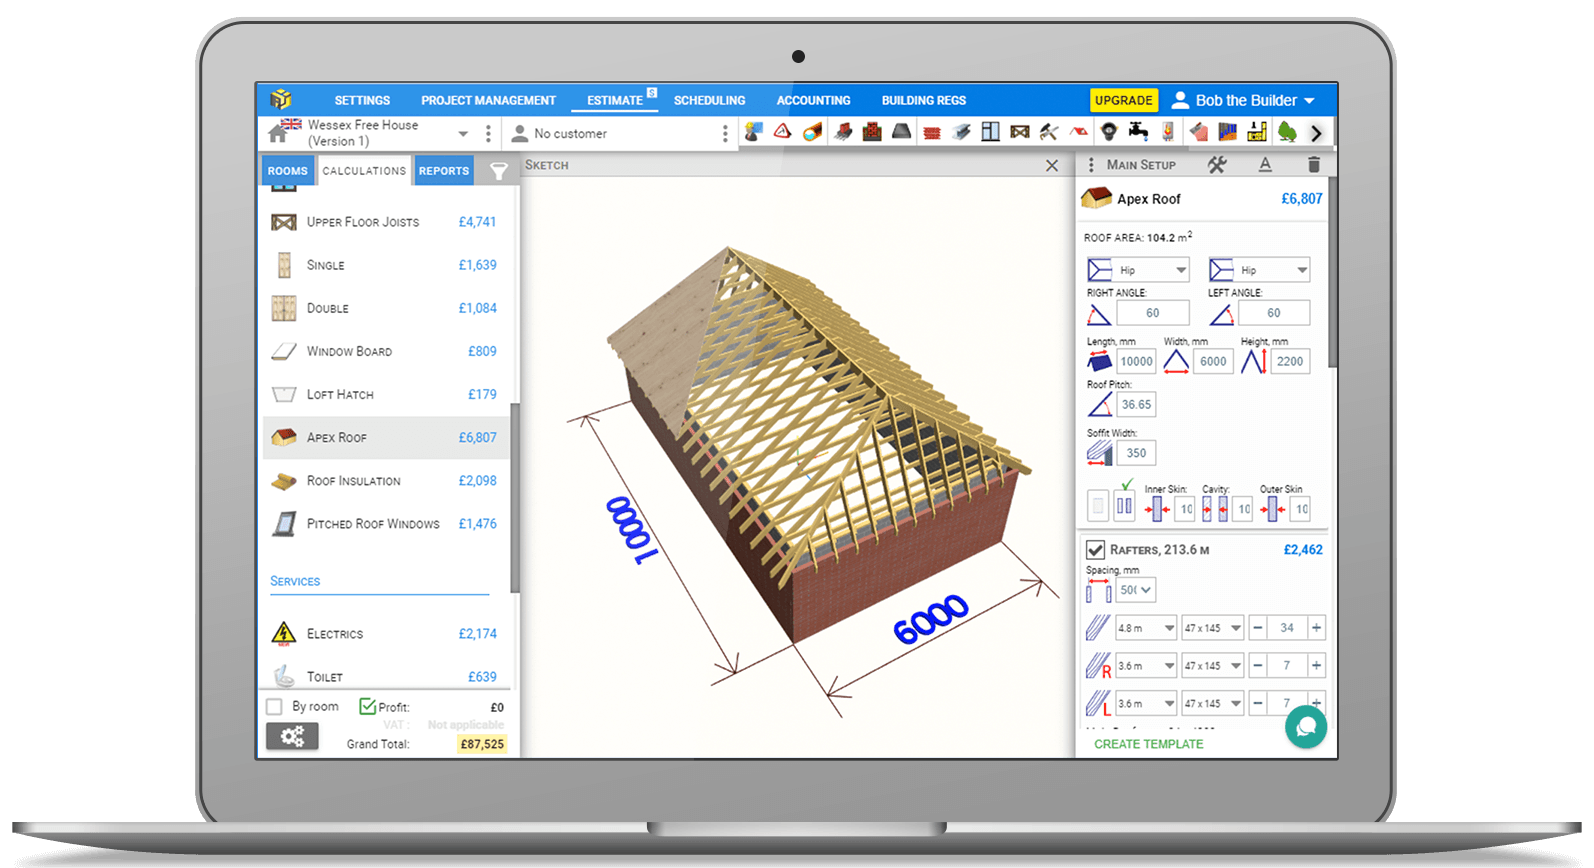This screenshot has width=1594, height=868.
Task: Click the green tree landscaping icon
Action: pos(1287,132)
